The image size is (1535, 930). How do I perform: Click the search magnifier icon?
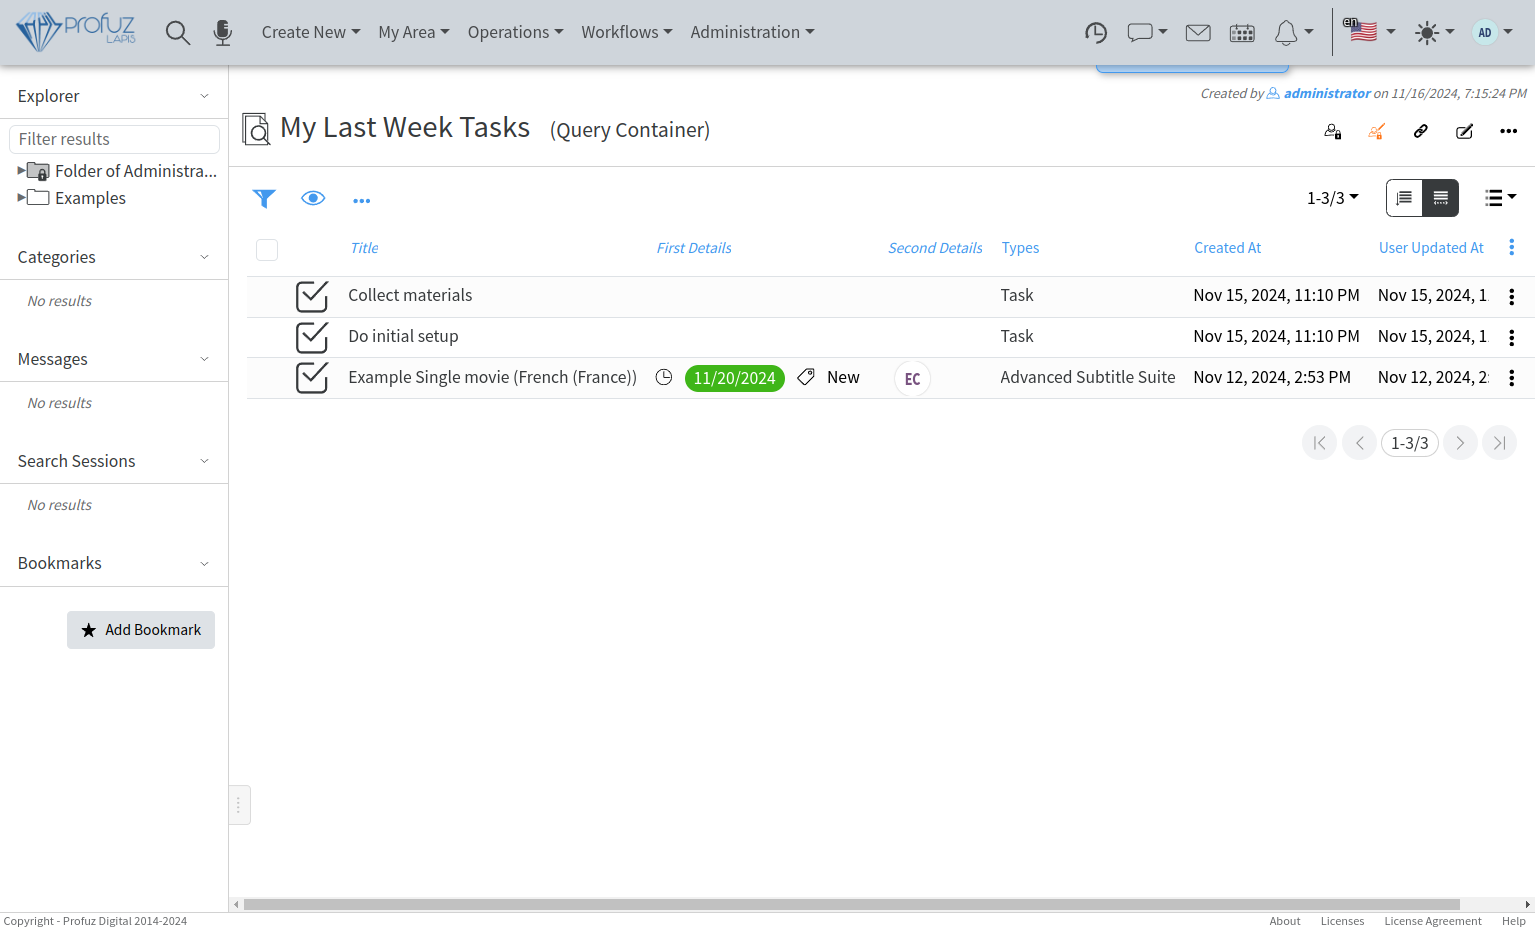click(x=178, y=33)
